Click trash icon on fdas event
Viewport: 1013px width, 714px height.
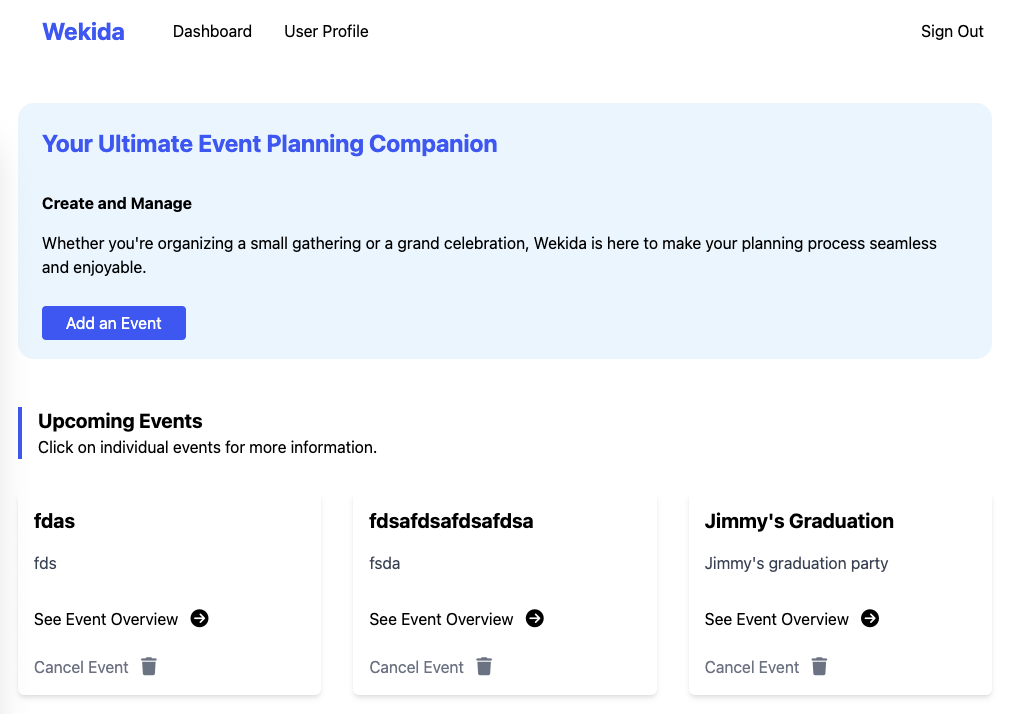coord(149,666)
